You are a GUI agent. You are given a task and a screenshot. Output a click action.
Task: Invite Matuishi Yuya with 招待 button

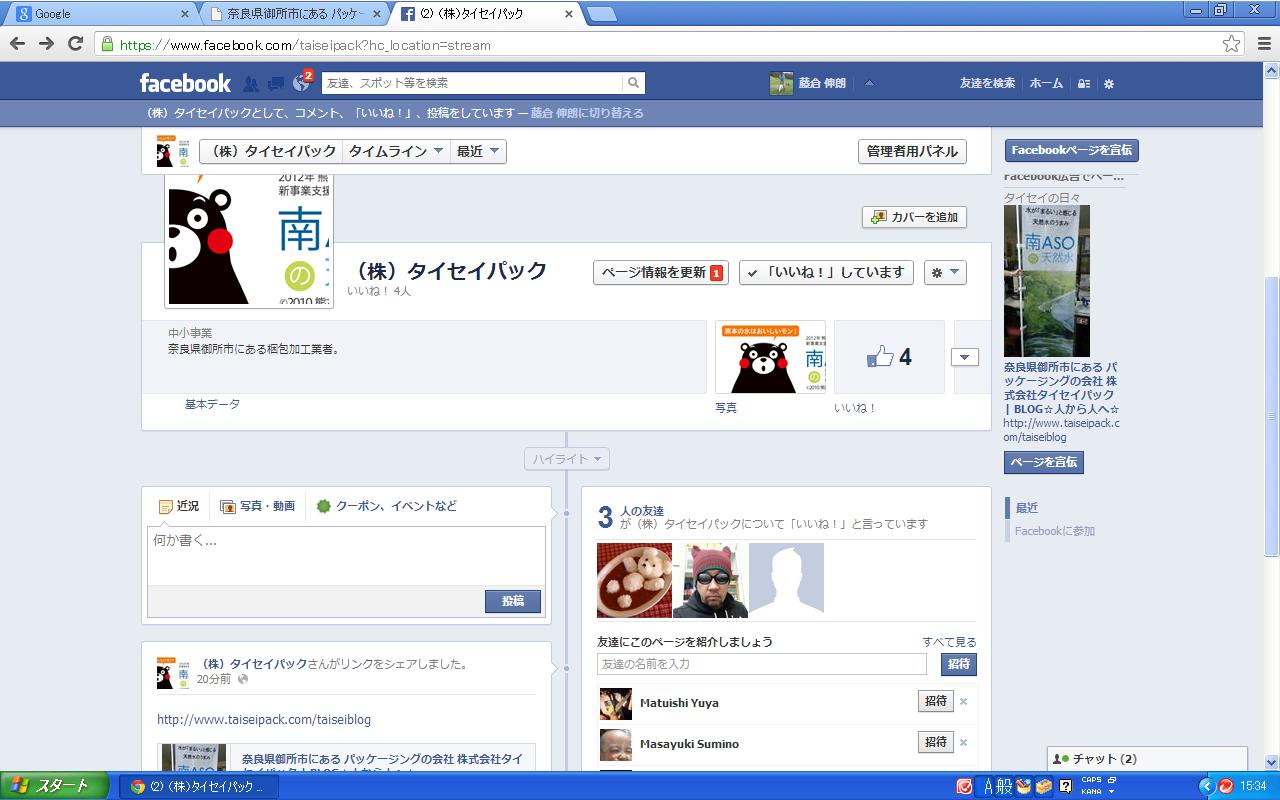[x=936, y=702]
